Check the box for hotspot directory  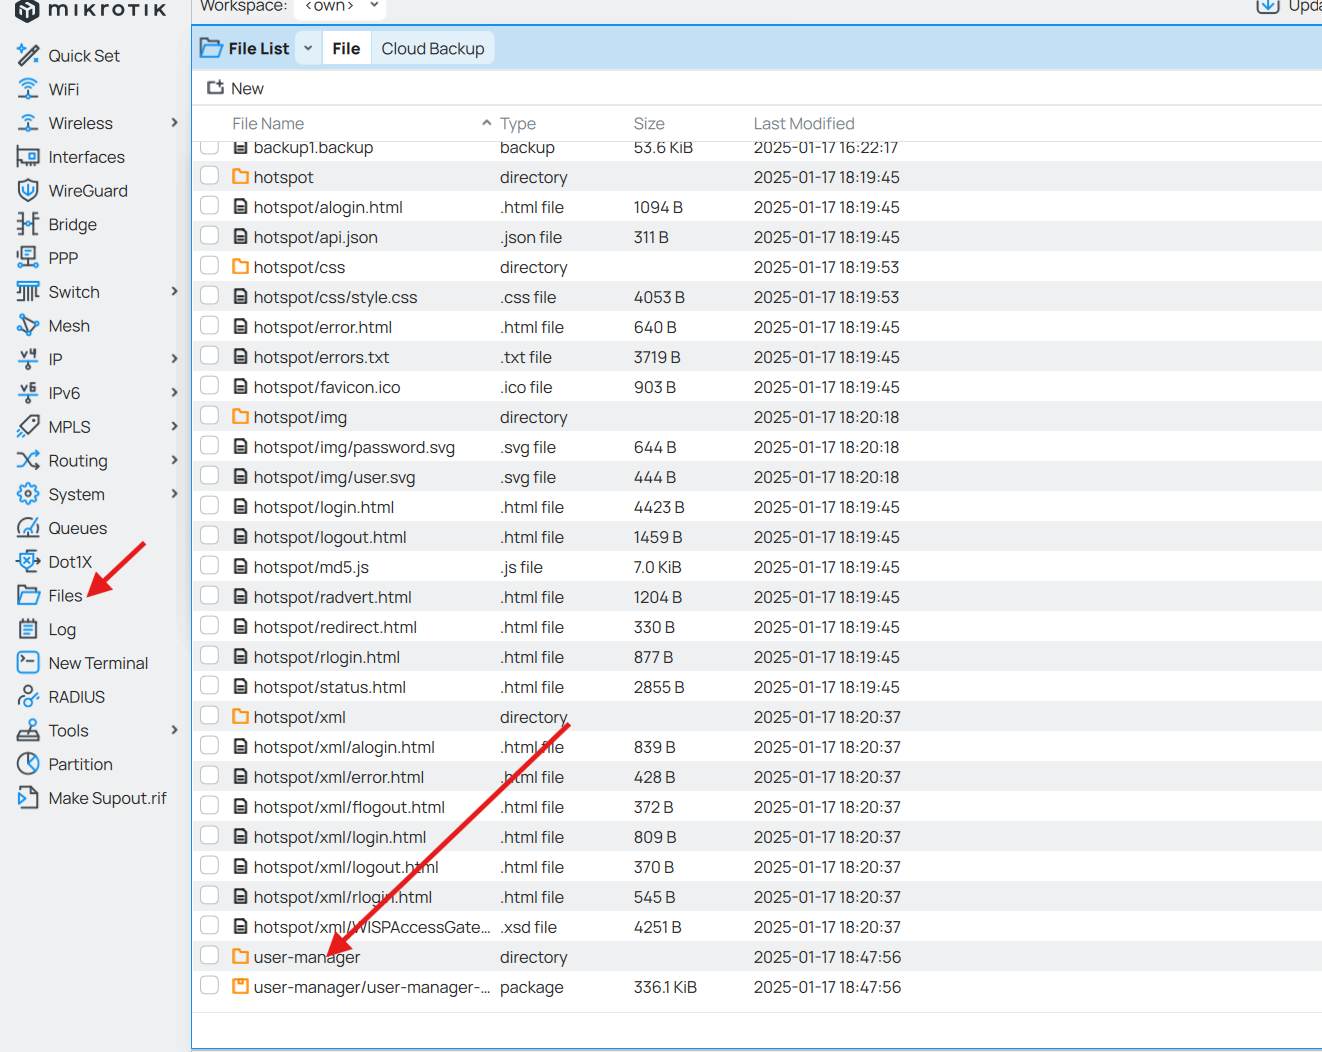click(209, 176)
